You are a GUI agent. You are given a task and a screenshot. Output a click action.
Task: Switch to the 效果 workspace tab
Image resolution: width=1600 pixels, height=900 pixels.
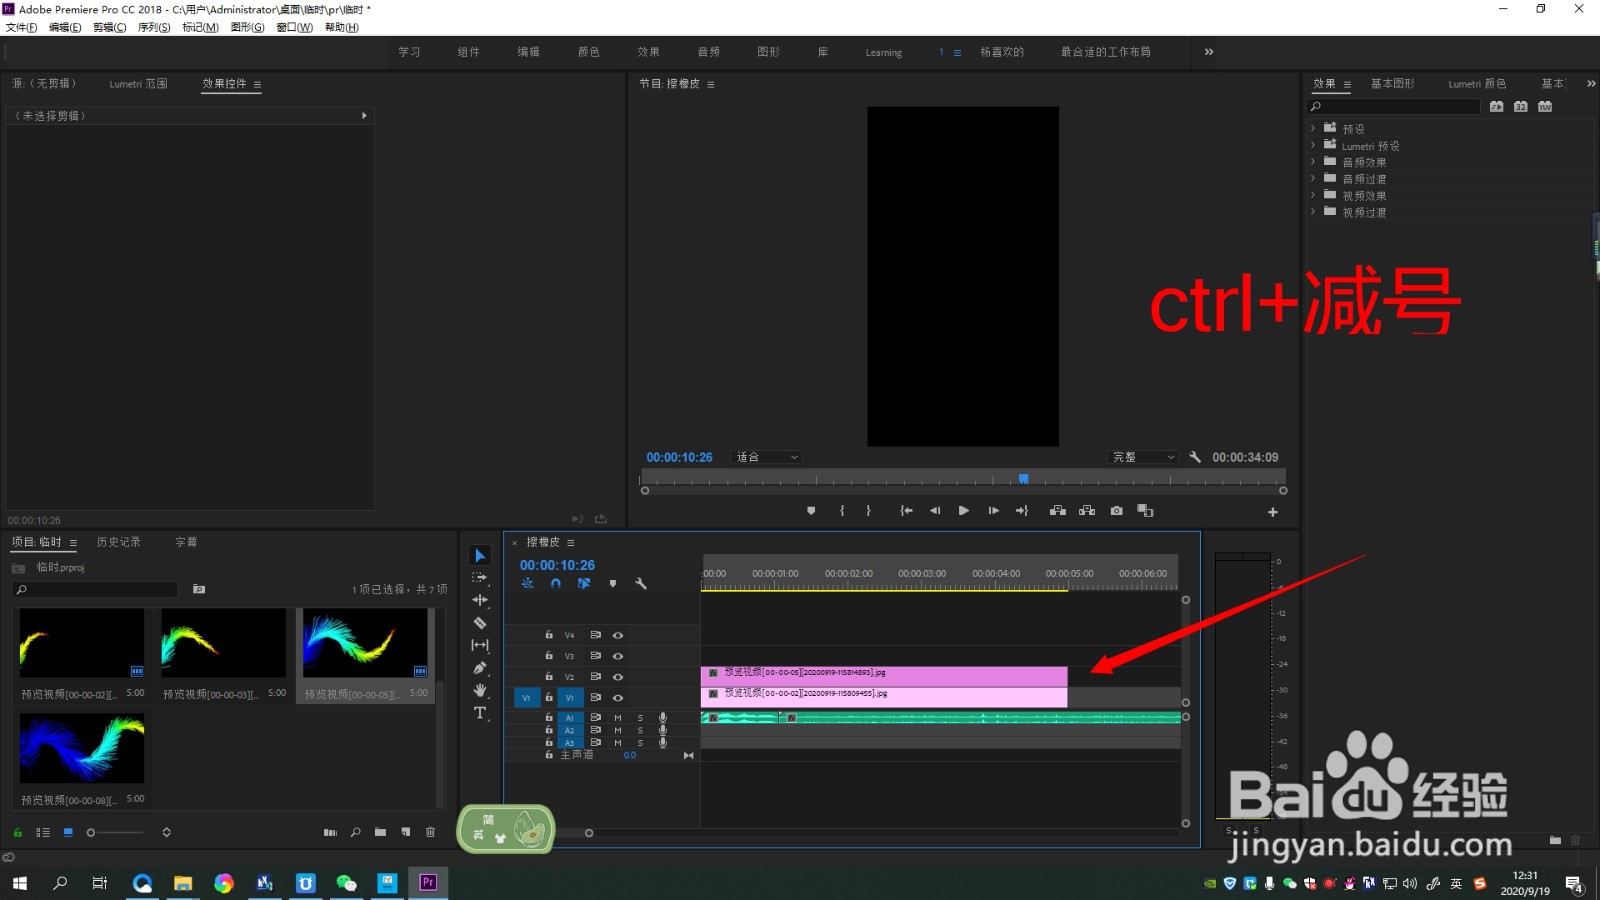tap(648, 52)
